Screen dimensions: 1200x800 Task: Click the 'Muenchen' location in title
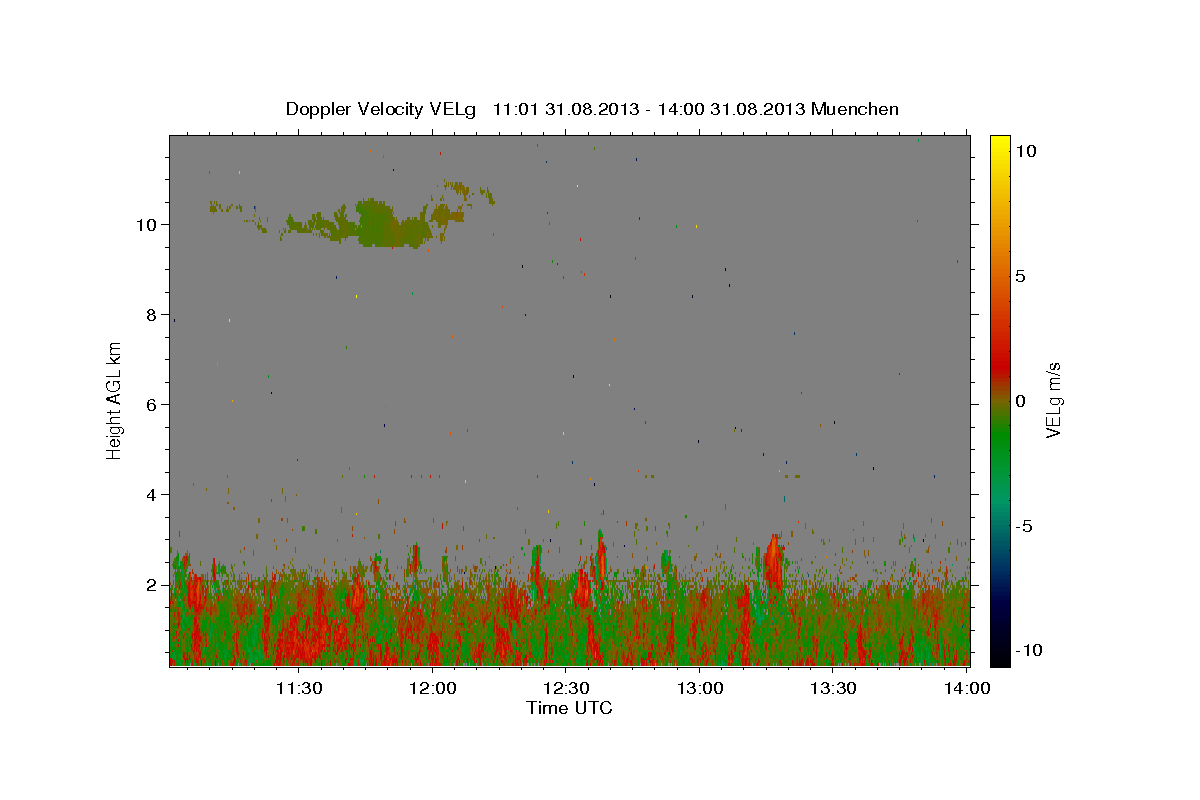pyautogui.click(x=855, y=109)
